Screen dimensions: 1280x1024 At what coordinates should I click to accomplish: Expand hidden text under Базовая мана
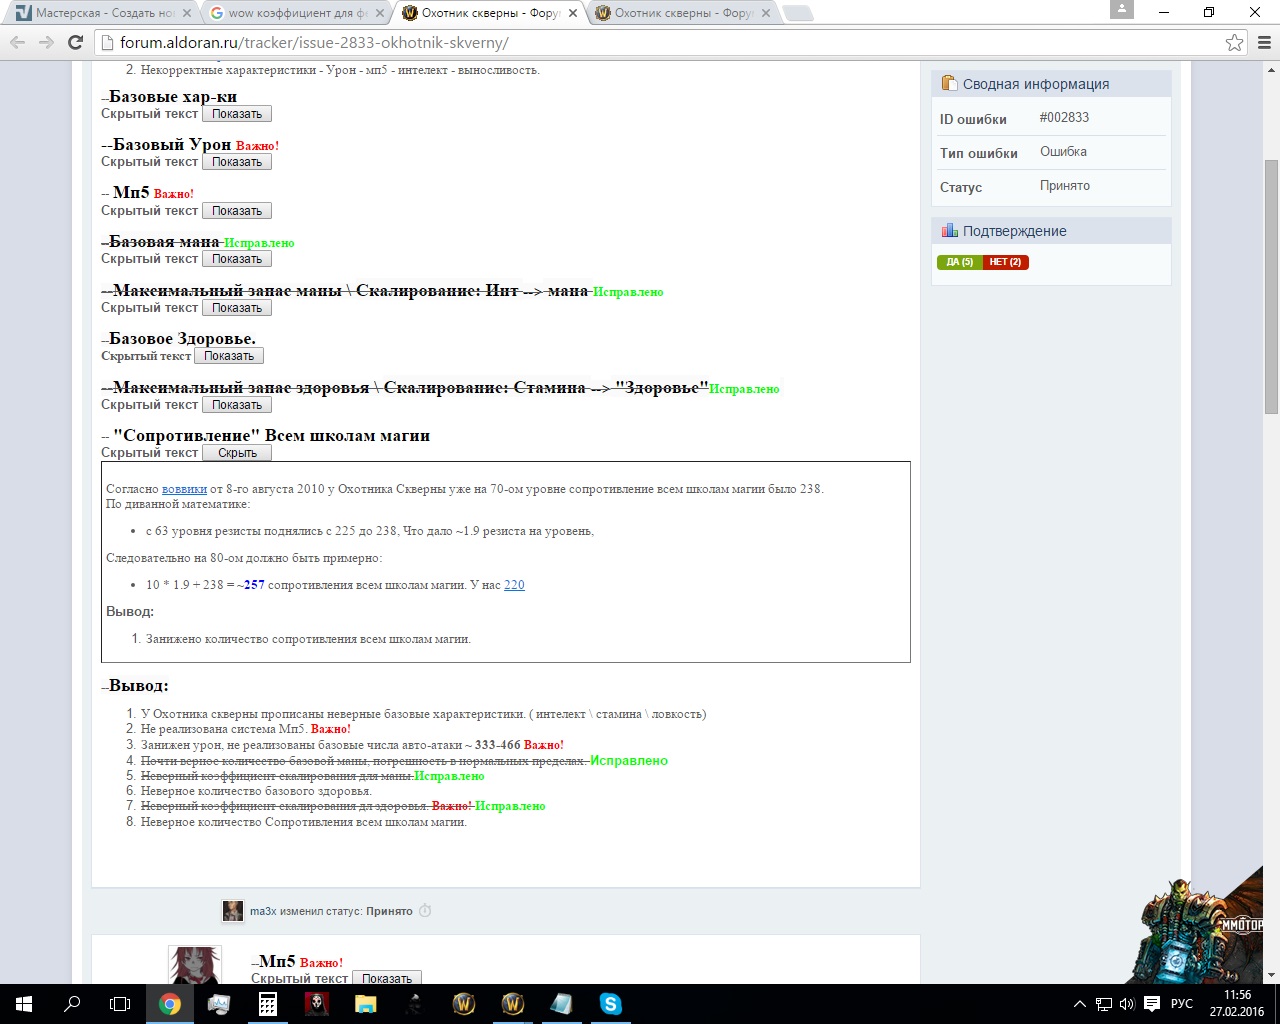coord(237,259)
